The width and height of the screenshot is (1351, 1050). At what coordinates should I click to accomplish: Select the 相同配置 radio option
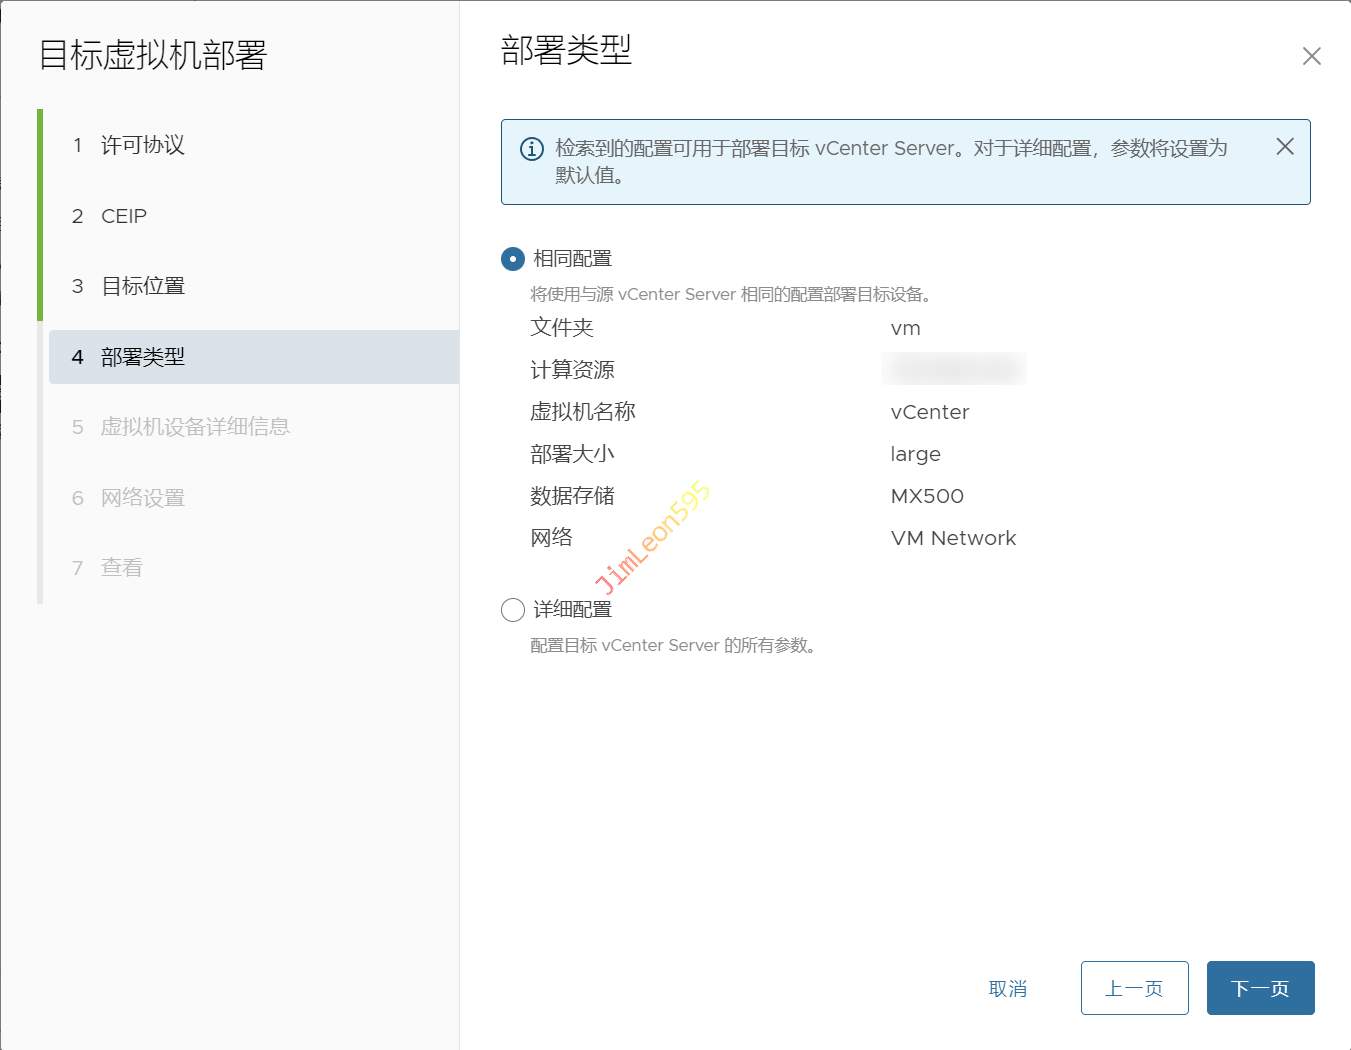[x=513, y=259]
